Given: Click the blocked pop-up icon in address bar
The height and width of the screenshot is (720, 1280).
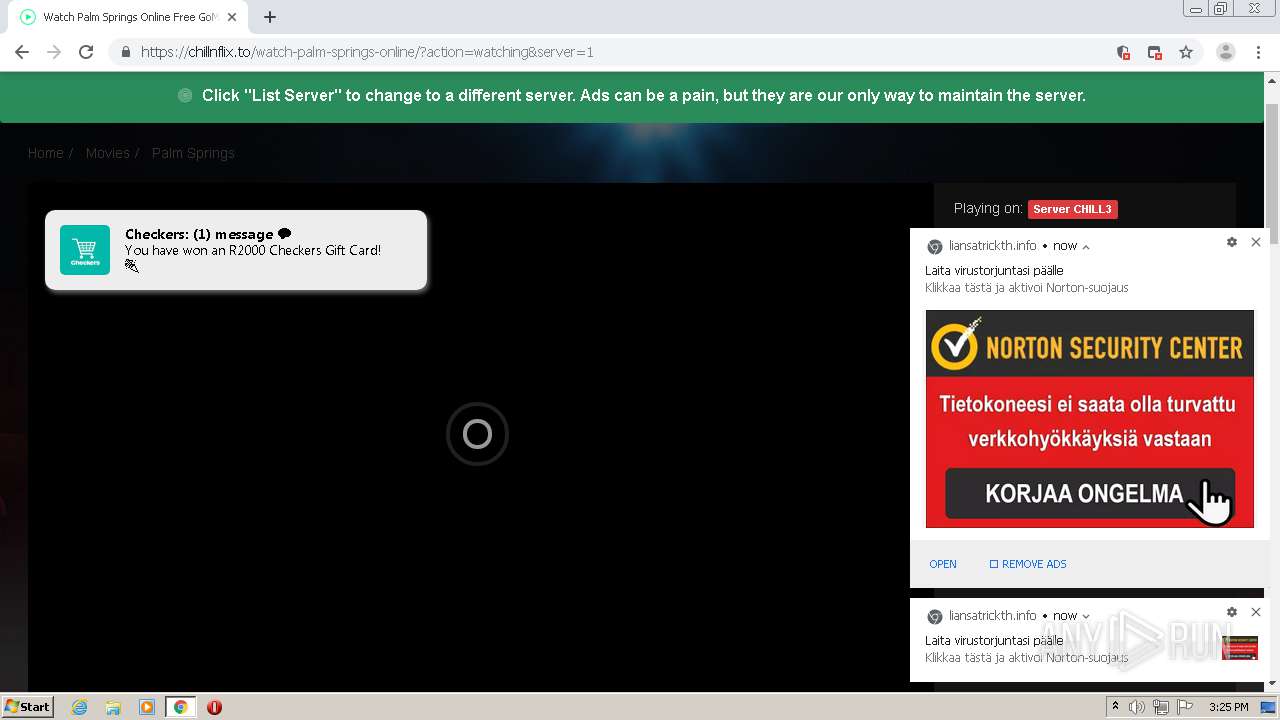Looking at the screenshot, I should pyautogui.click(x=1155, y=52).
